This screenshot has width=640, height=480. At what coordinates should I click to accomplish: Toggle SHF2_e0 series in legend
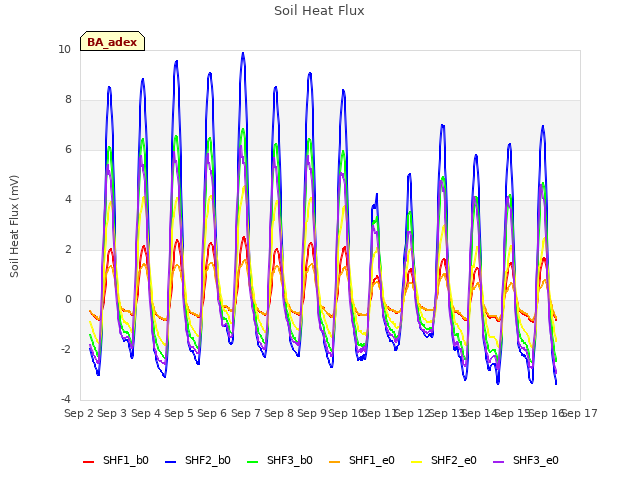tap(444, 461)
